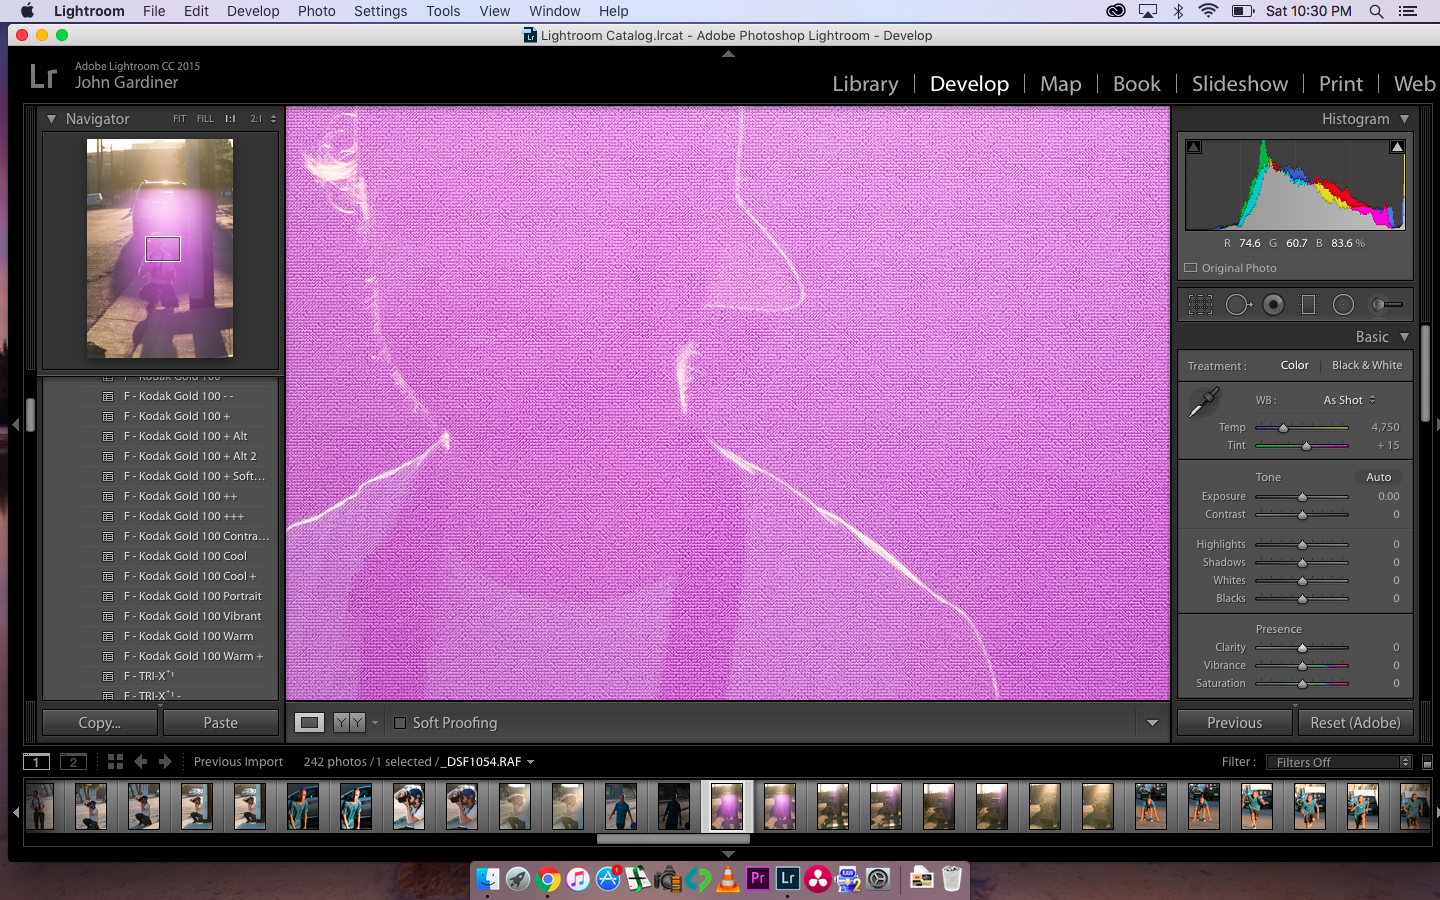The height and width of the screenshot is (900, 1440).
Task: Click the Reset (Adobe) button
Action: pos(1355,723)
